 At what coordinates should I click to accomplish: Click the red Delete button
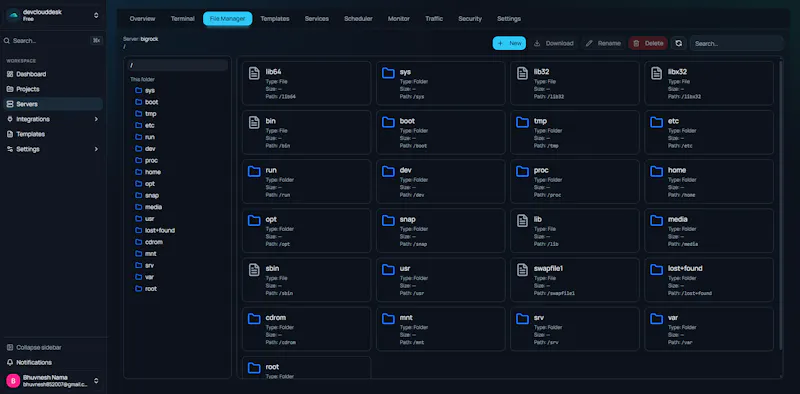point(648,43)
